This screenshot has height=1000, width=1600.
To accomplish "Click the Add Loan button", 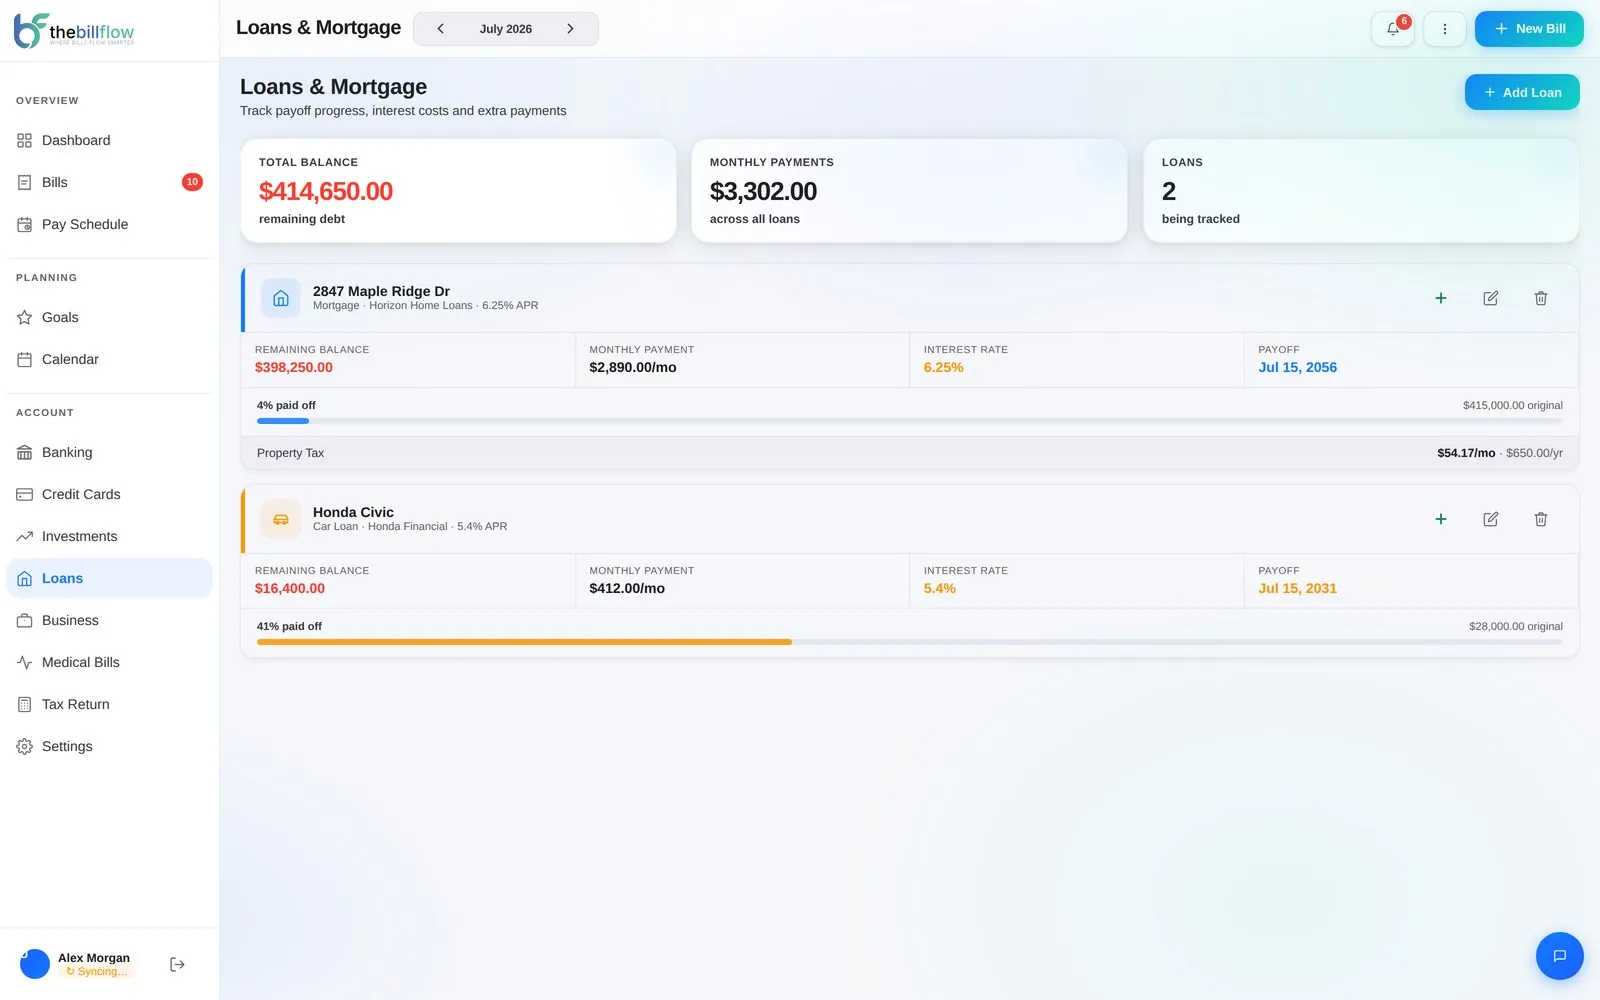I will [x=1522, y=92].
